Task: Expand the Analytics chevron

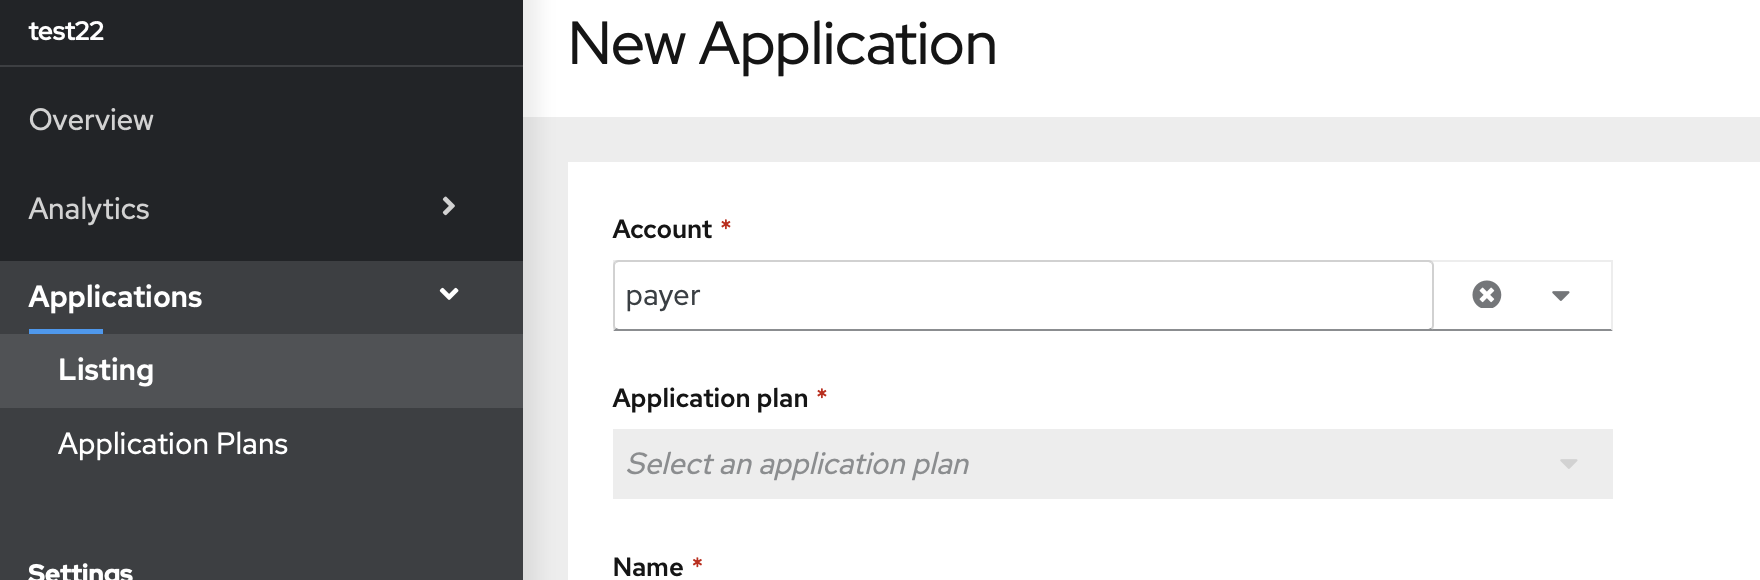Action: coord(449,206)
